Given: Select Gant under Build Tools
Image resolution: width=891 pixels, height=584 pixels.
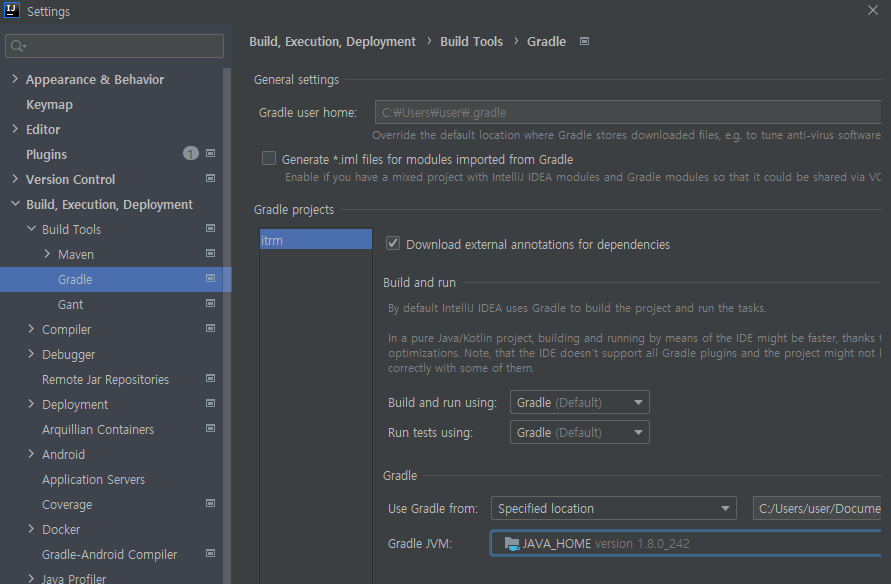Looking at the screenshot, I should coord(70,304).
